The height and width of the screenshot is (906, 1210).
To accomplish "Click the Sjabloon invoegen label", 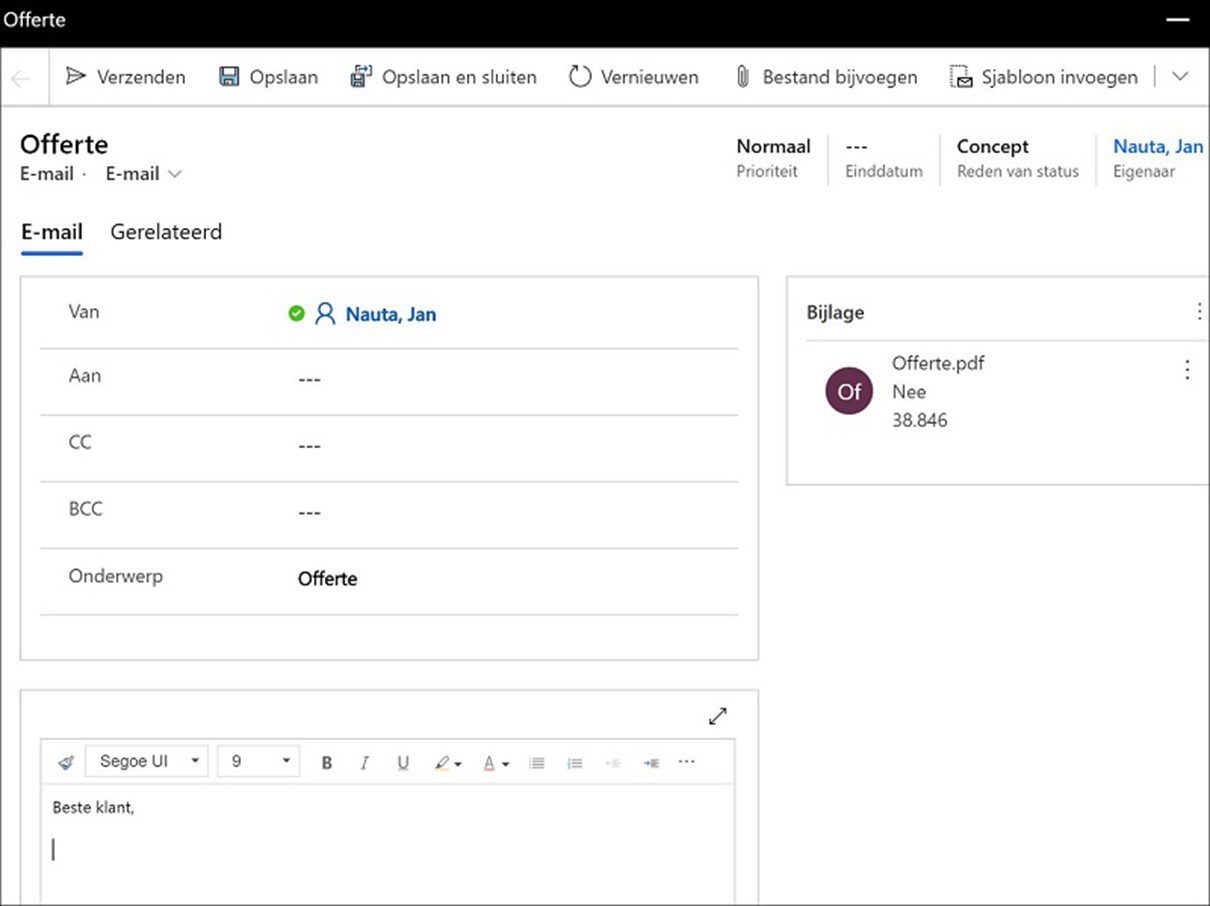I will click(x=1060, y=77).
